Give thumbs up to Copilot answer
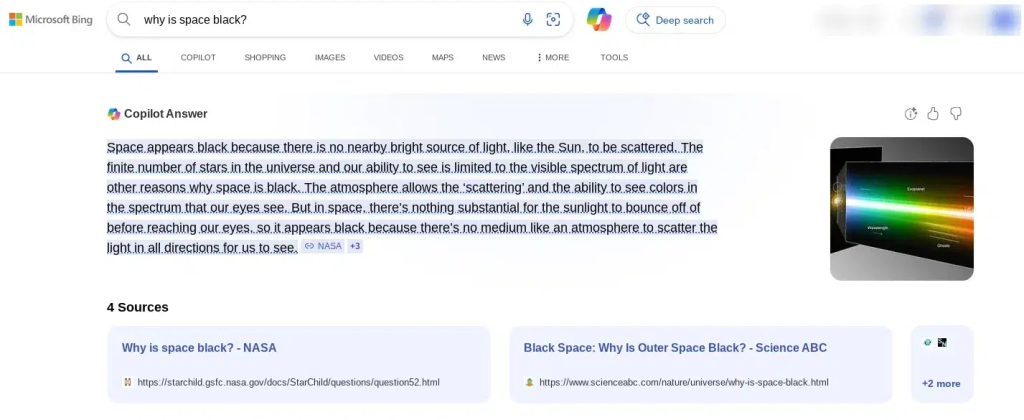The height and width of the screenshot is (420, 1024). pos(933,114)
